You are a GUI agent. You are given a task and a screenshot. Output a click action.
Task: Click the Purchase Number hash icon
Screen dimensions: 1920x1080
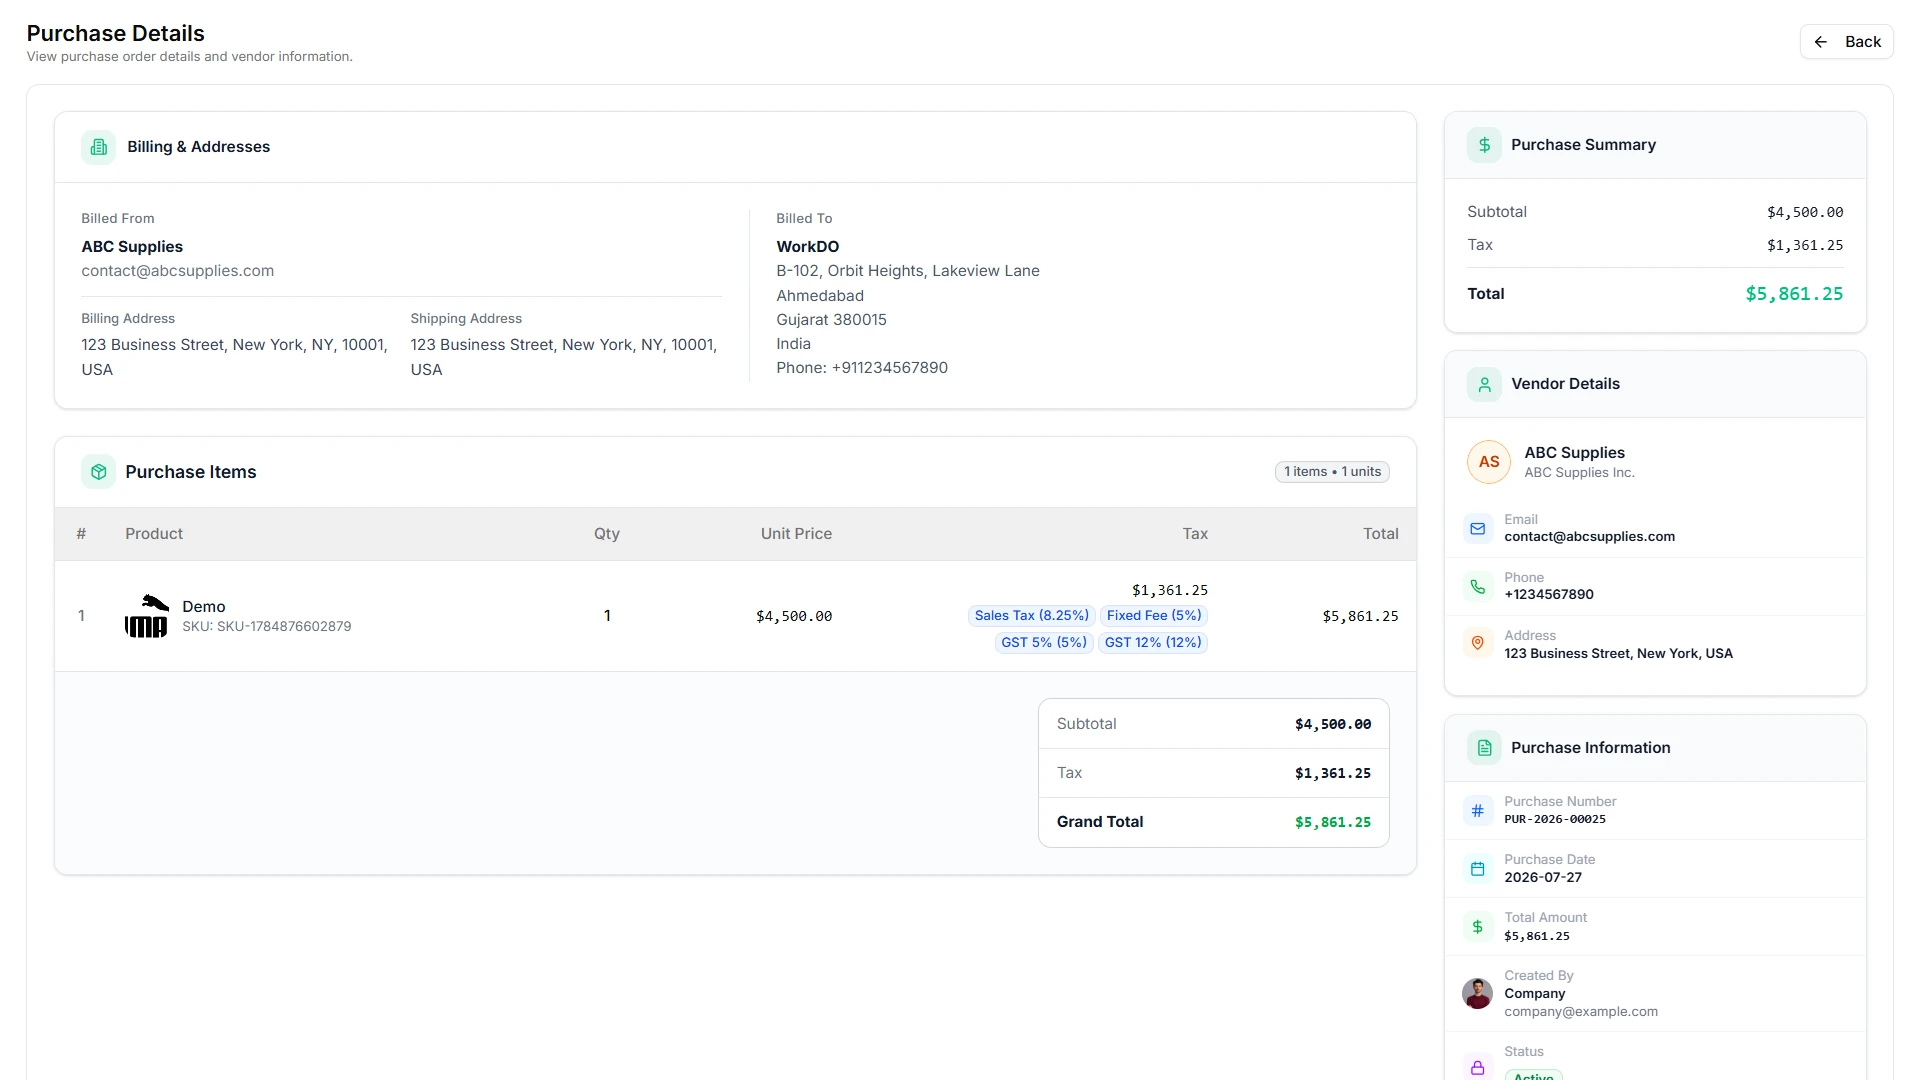tap(1478, 810)
